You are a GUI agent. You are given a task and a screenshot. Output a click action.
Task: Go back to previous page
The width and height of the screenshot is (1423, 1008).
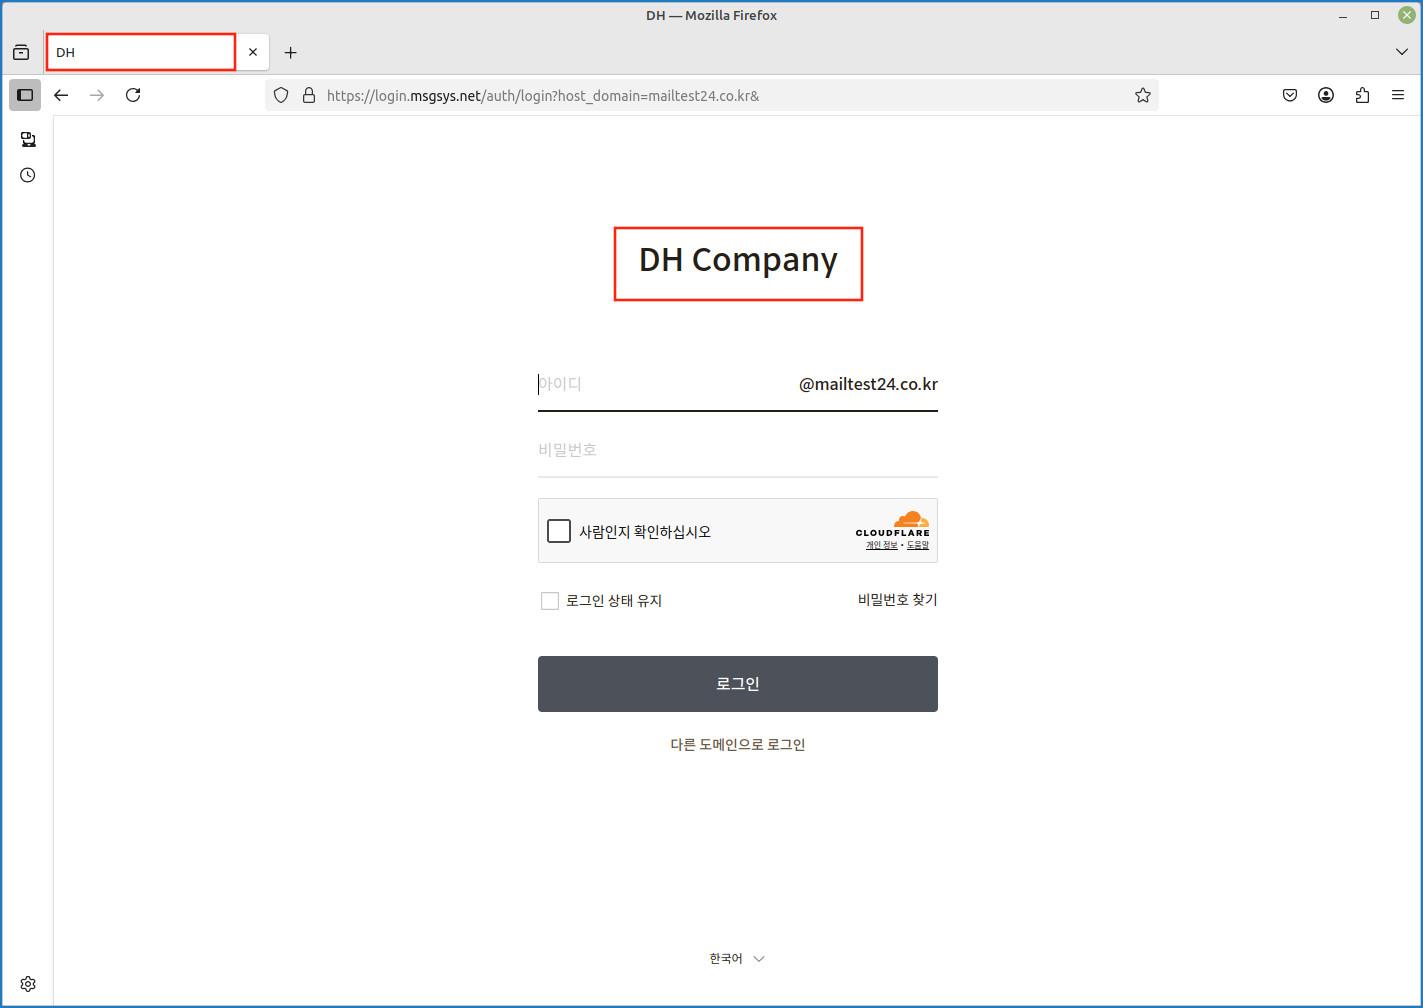point(61,95)
